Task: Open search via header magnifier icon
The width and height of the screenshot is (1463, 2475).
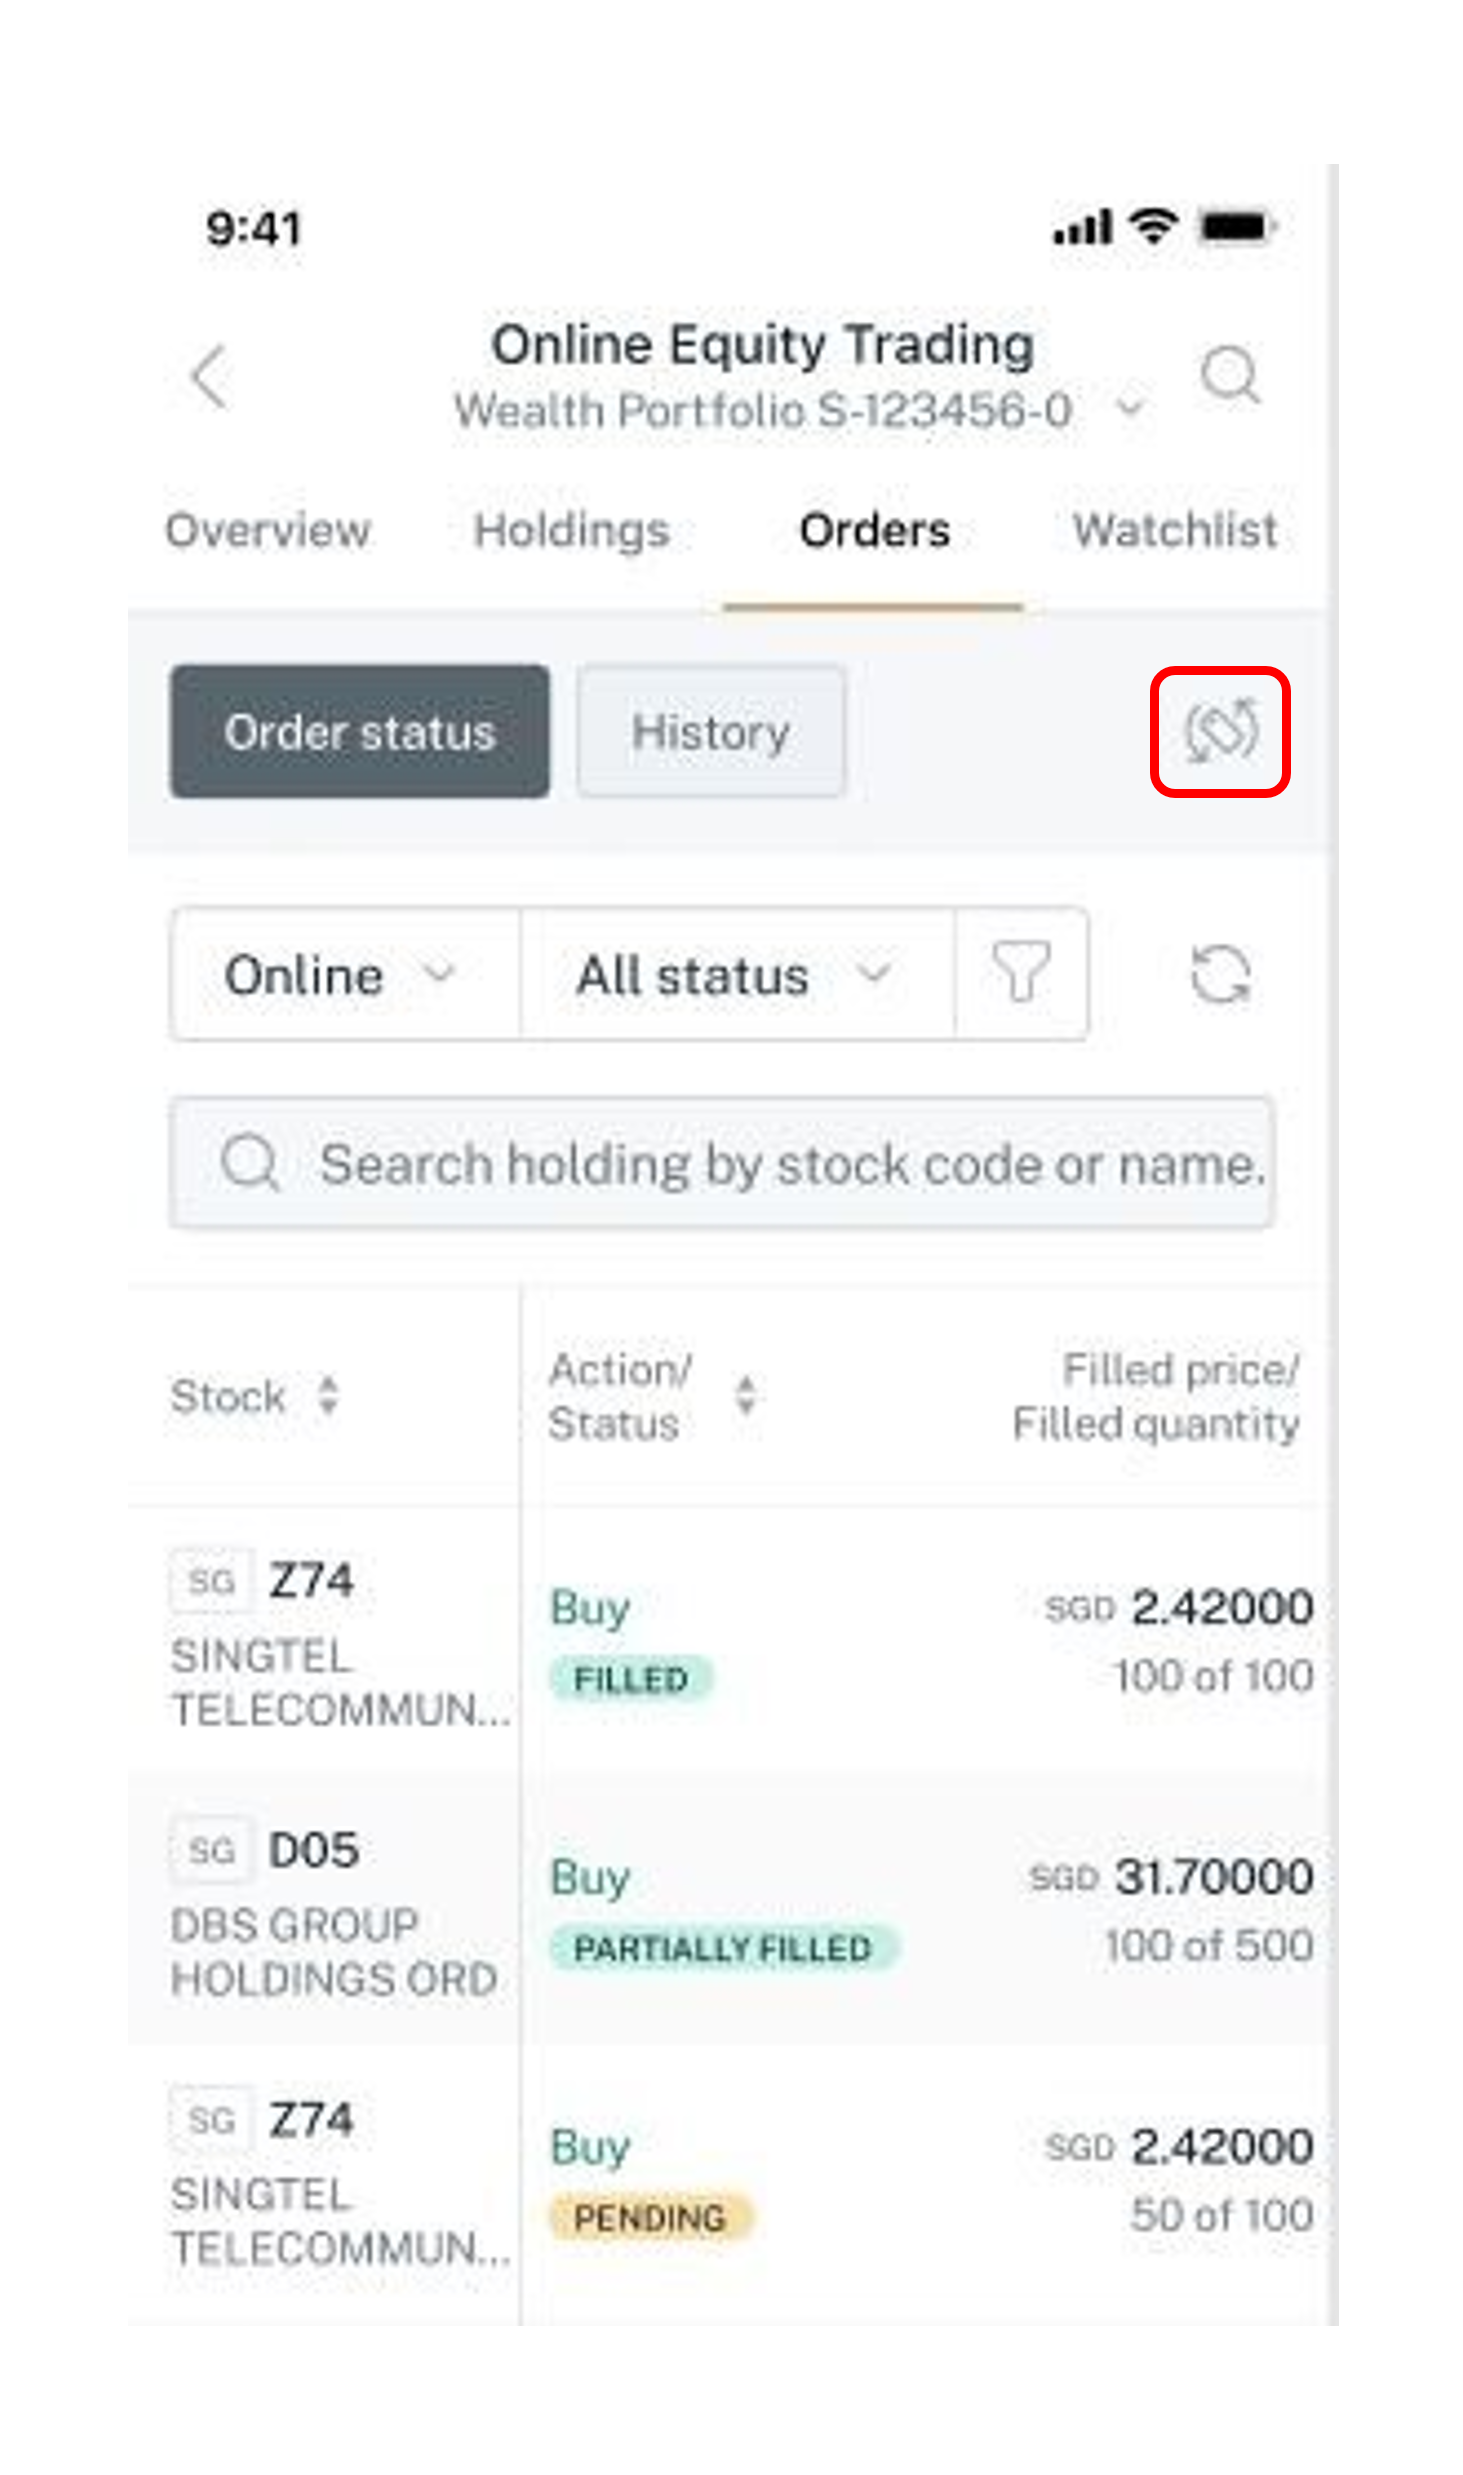Action: (x=1229, y=375)
